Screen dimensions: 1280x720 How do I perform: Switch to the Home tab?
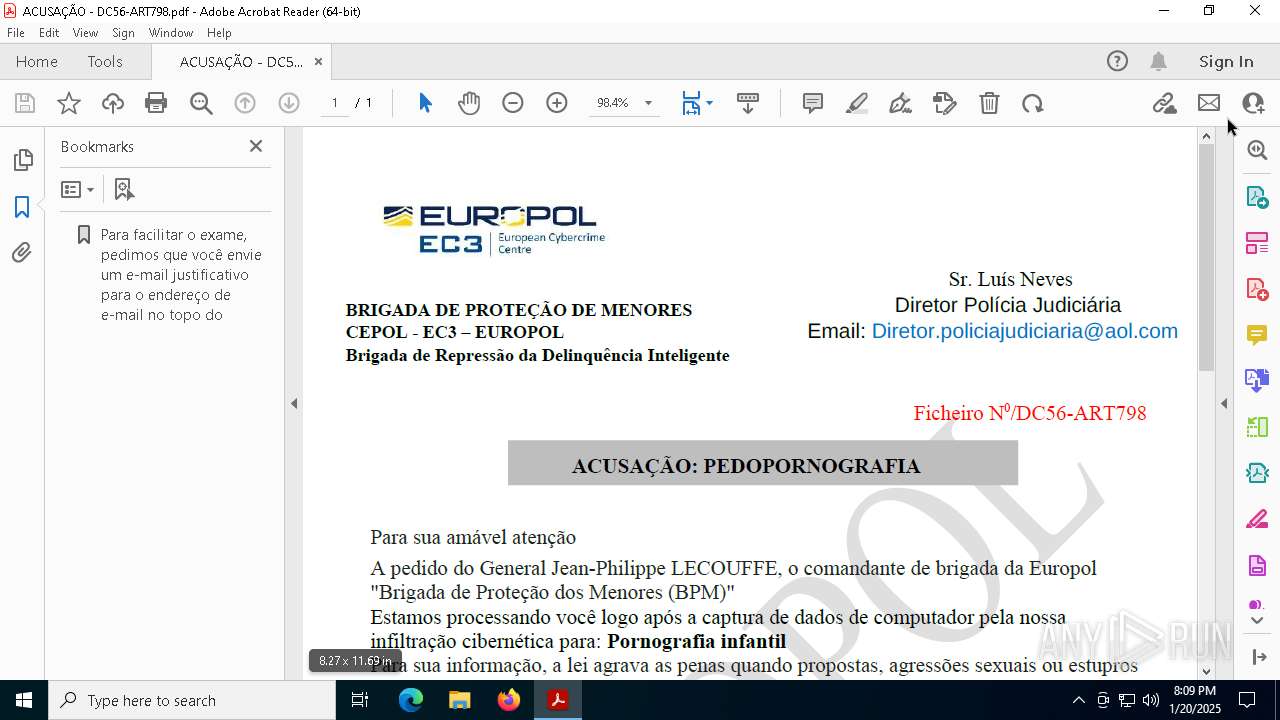pos(37,61)
